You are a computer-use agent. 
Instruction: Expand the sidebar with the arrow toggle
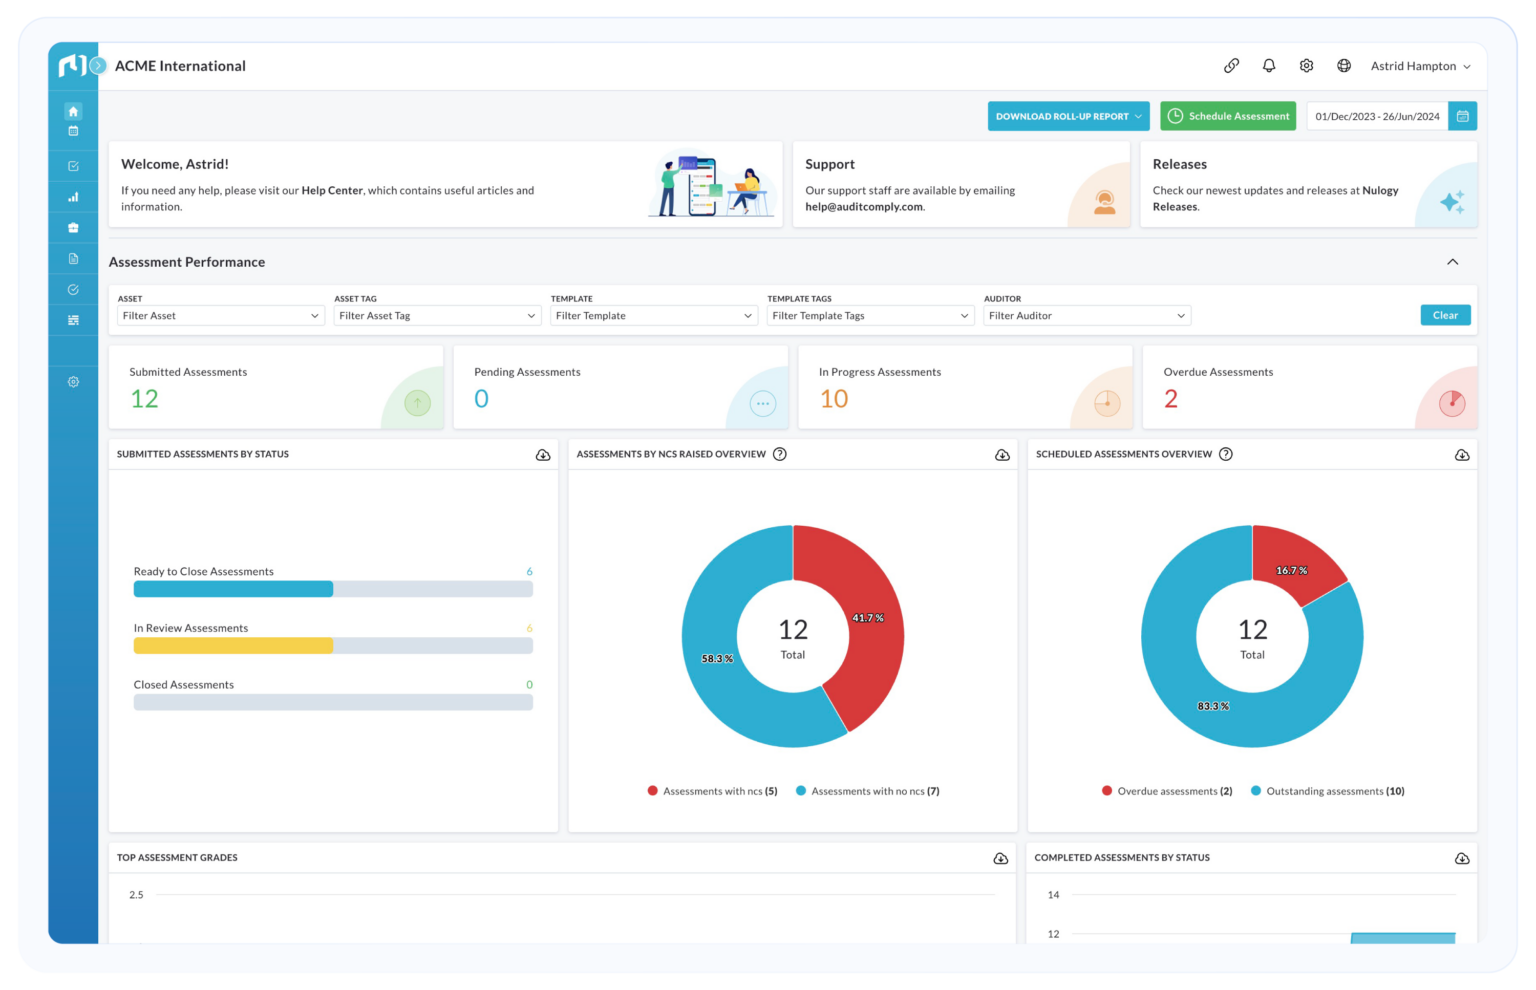98,66
